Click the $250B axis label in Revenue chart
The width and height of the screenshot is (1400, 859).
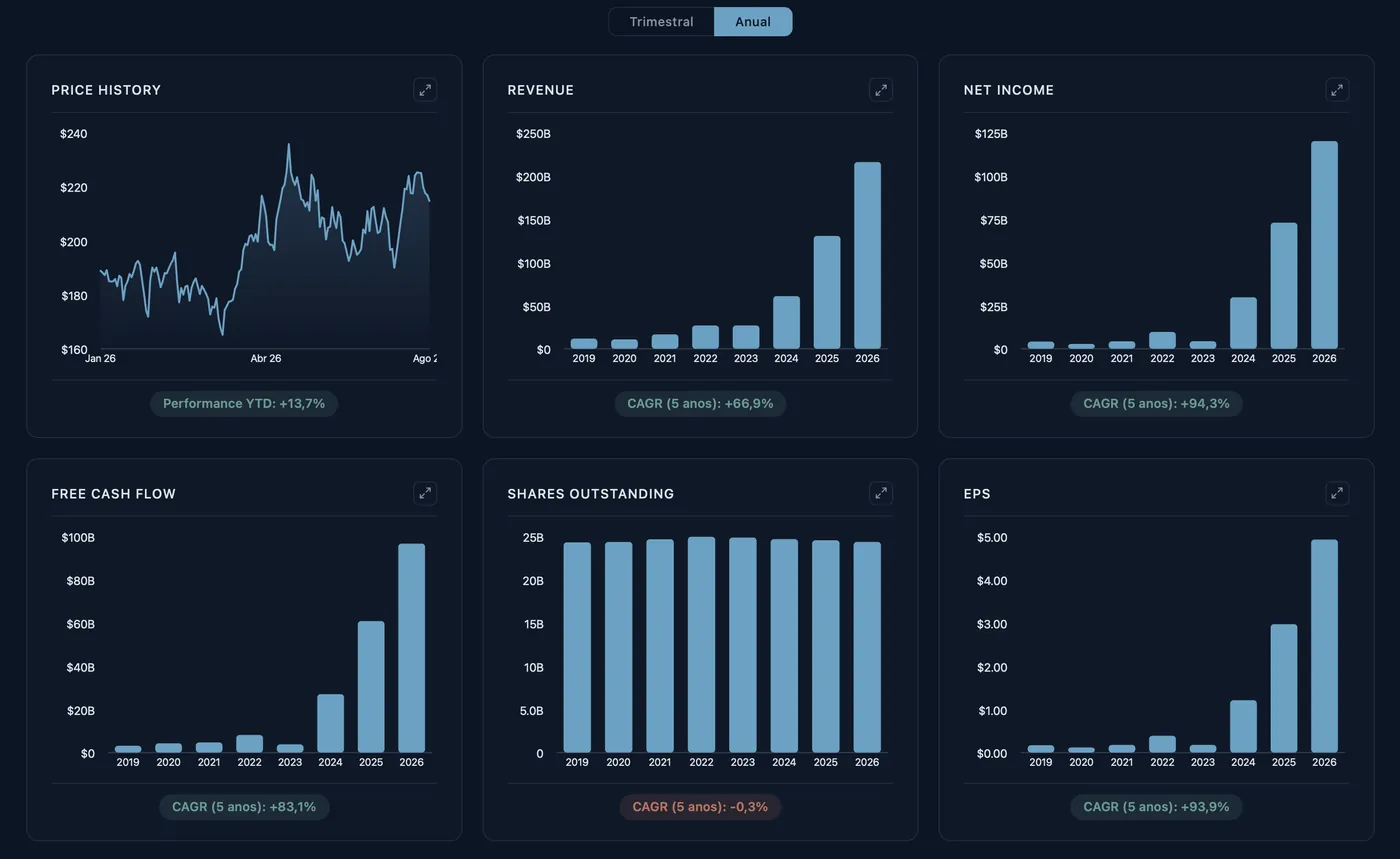tap(533, 134)
